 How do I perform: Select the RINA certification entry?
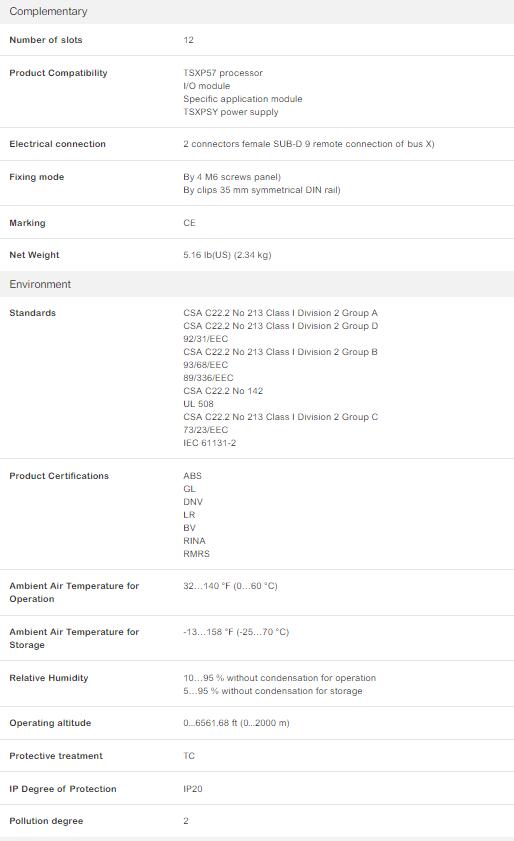point(194,541)
